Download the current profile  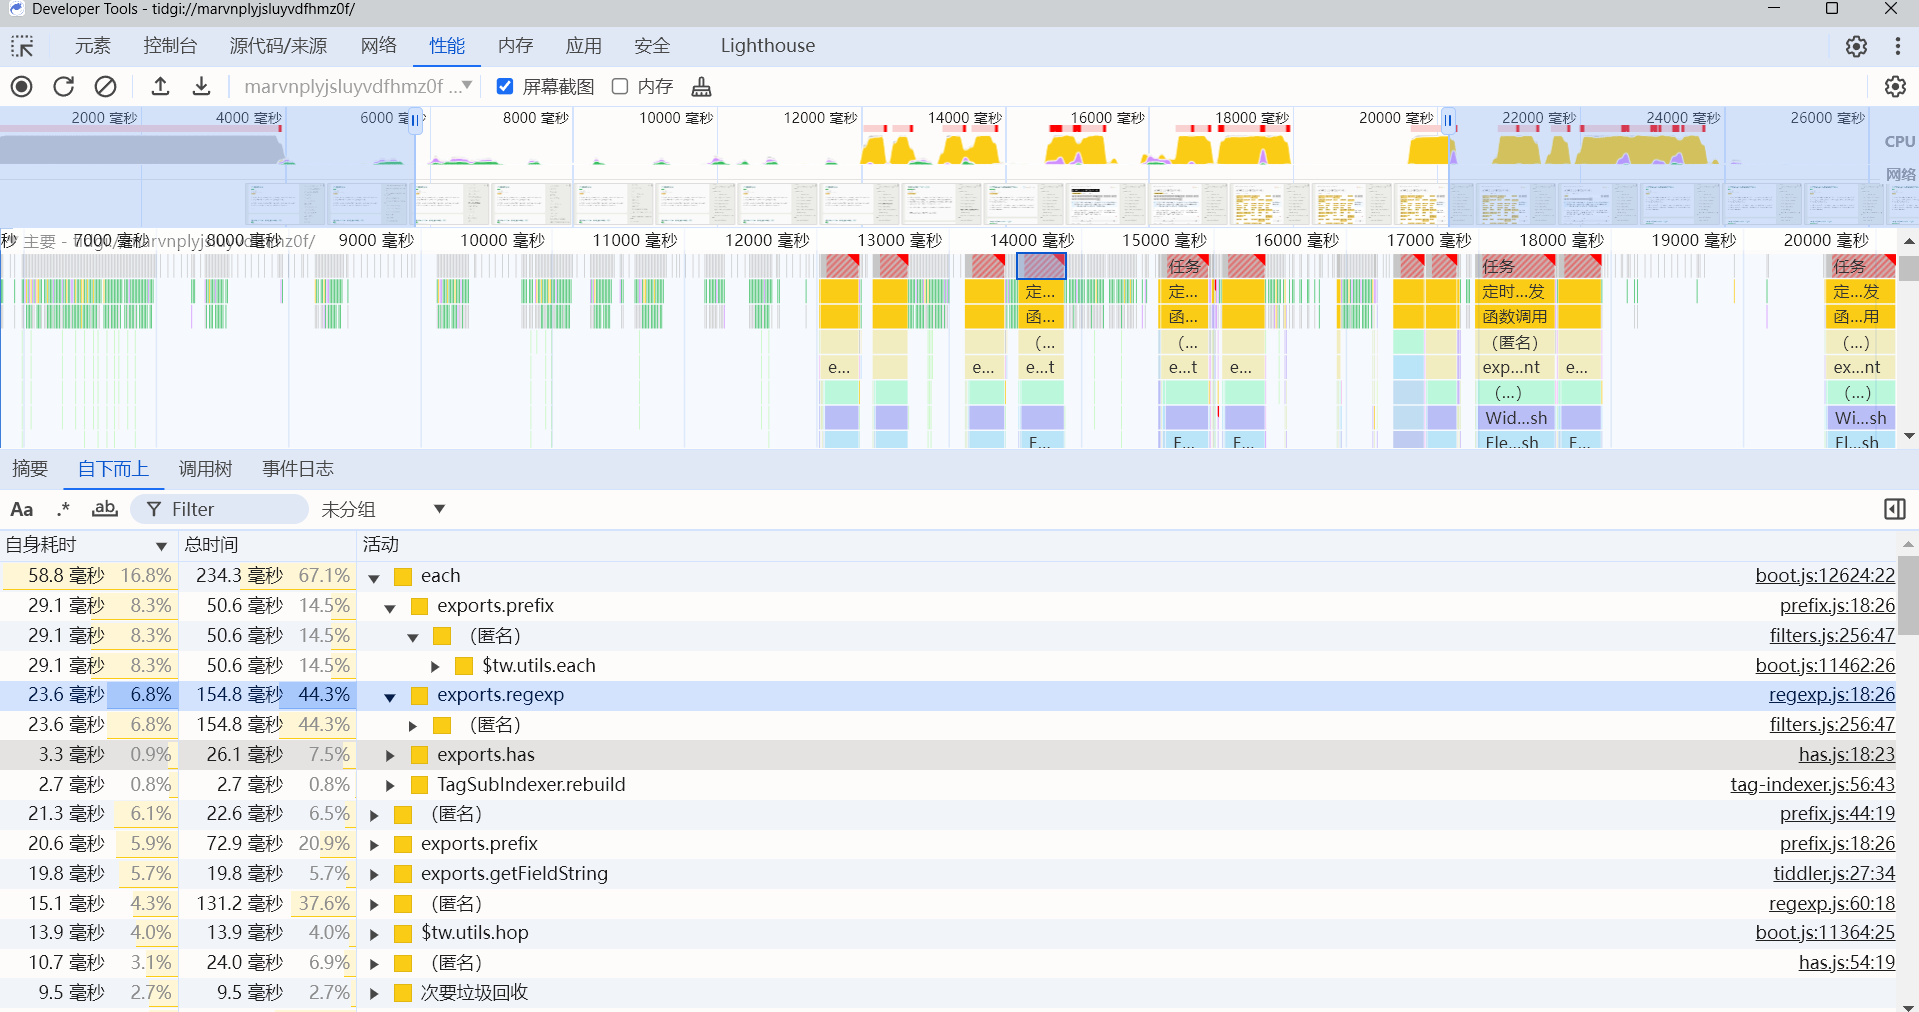pos(201,86)
